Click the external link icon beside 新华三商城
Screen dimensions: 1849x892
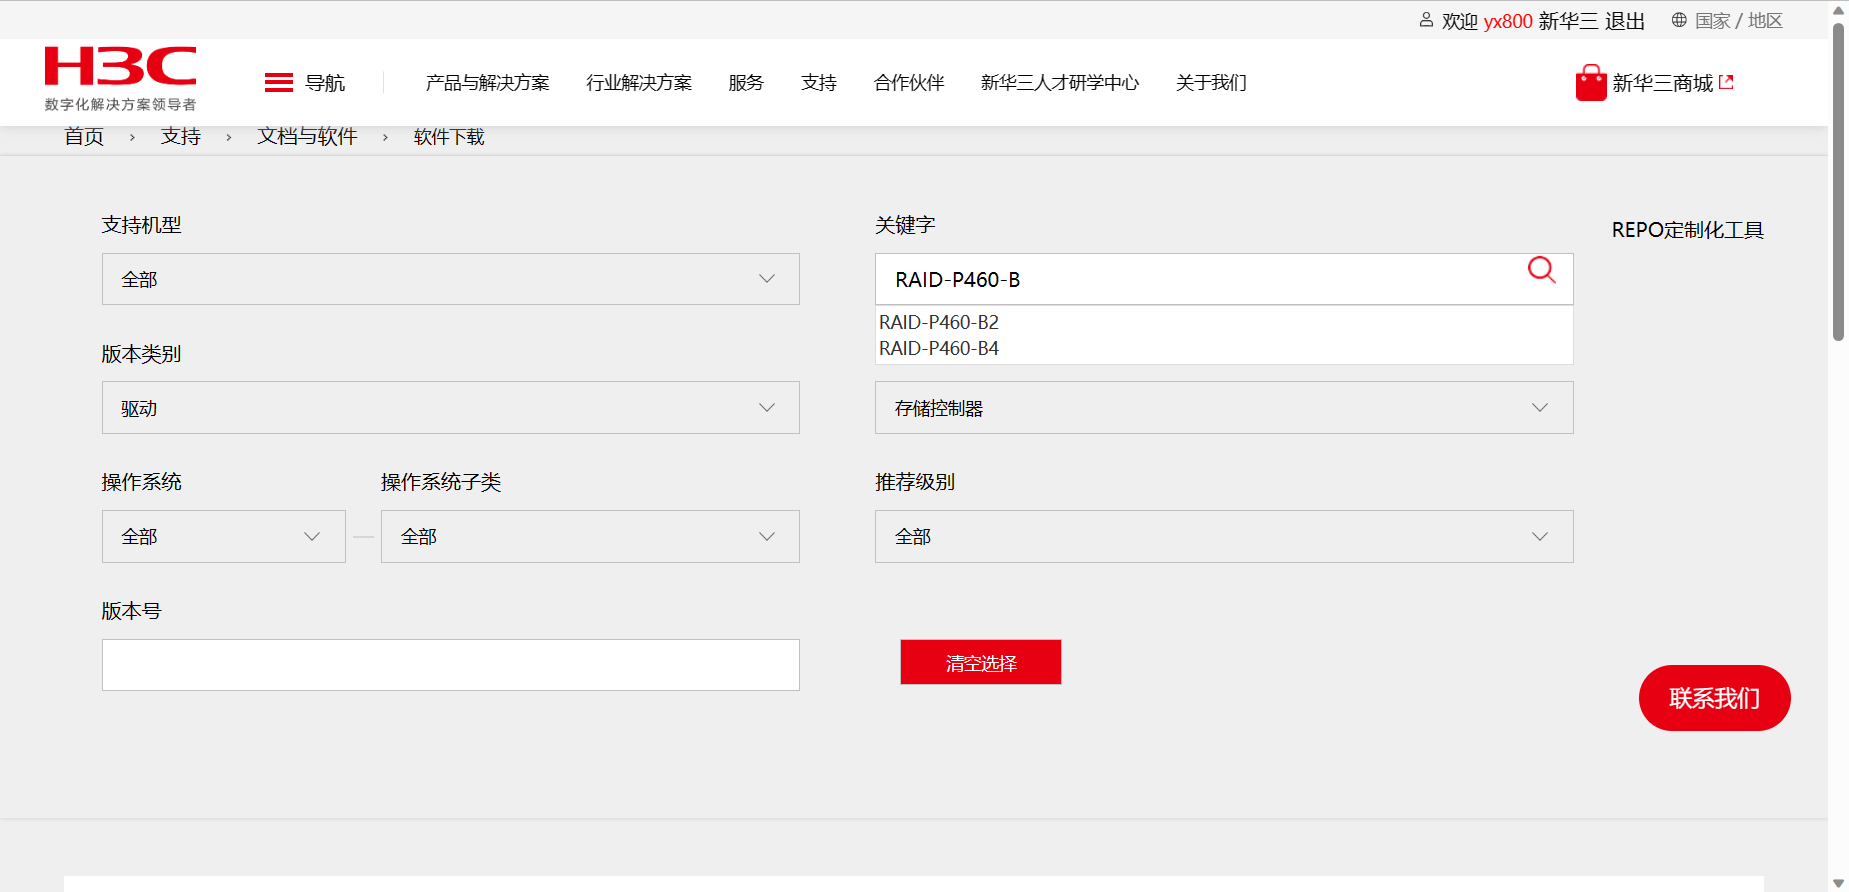coord(1726,83)
